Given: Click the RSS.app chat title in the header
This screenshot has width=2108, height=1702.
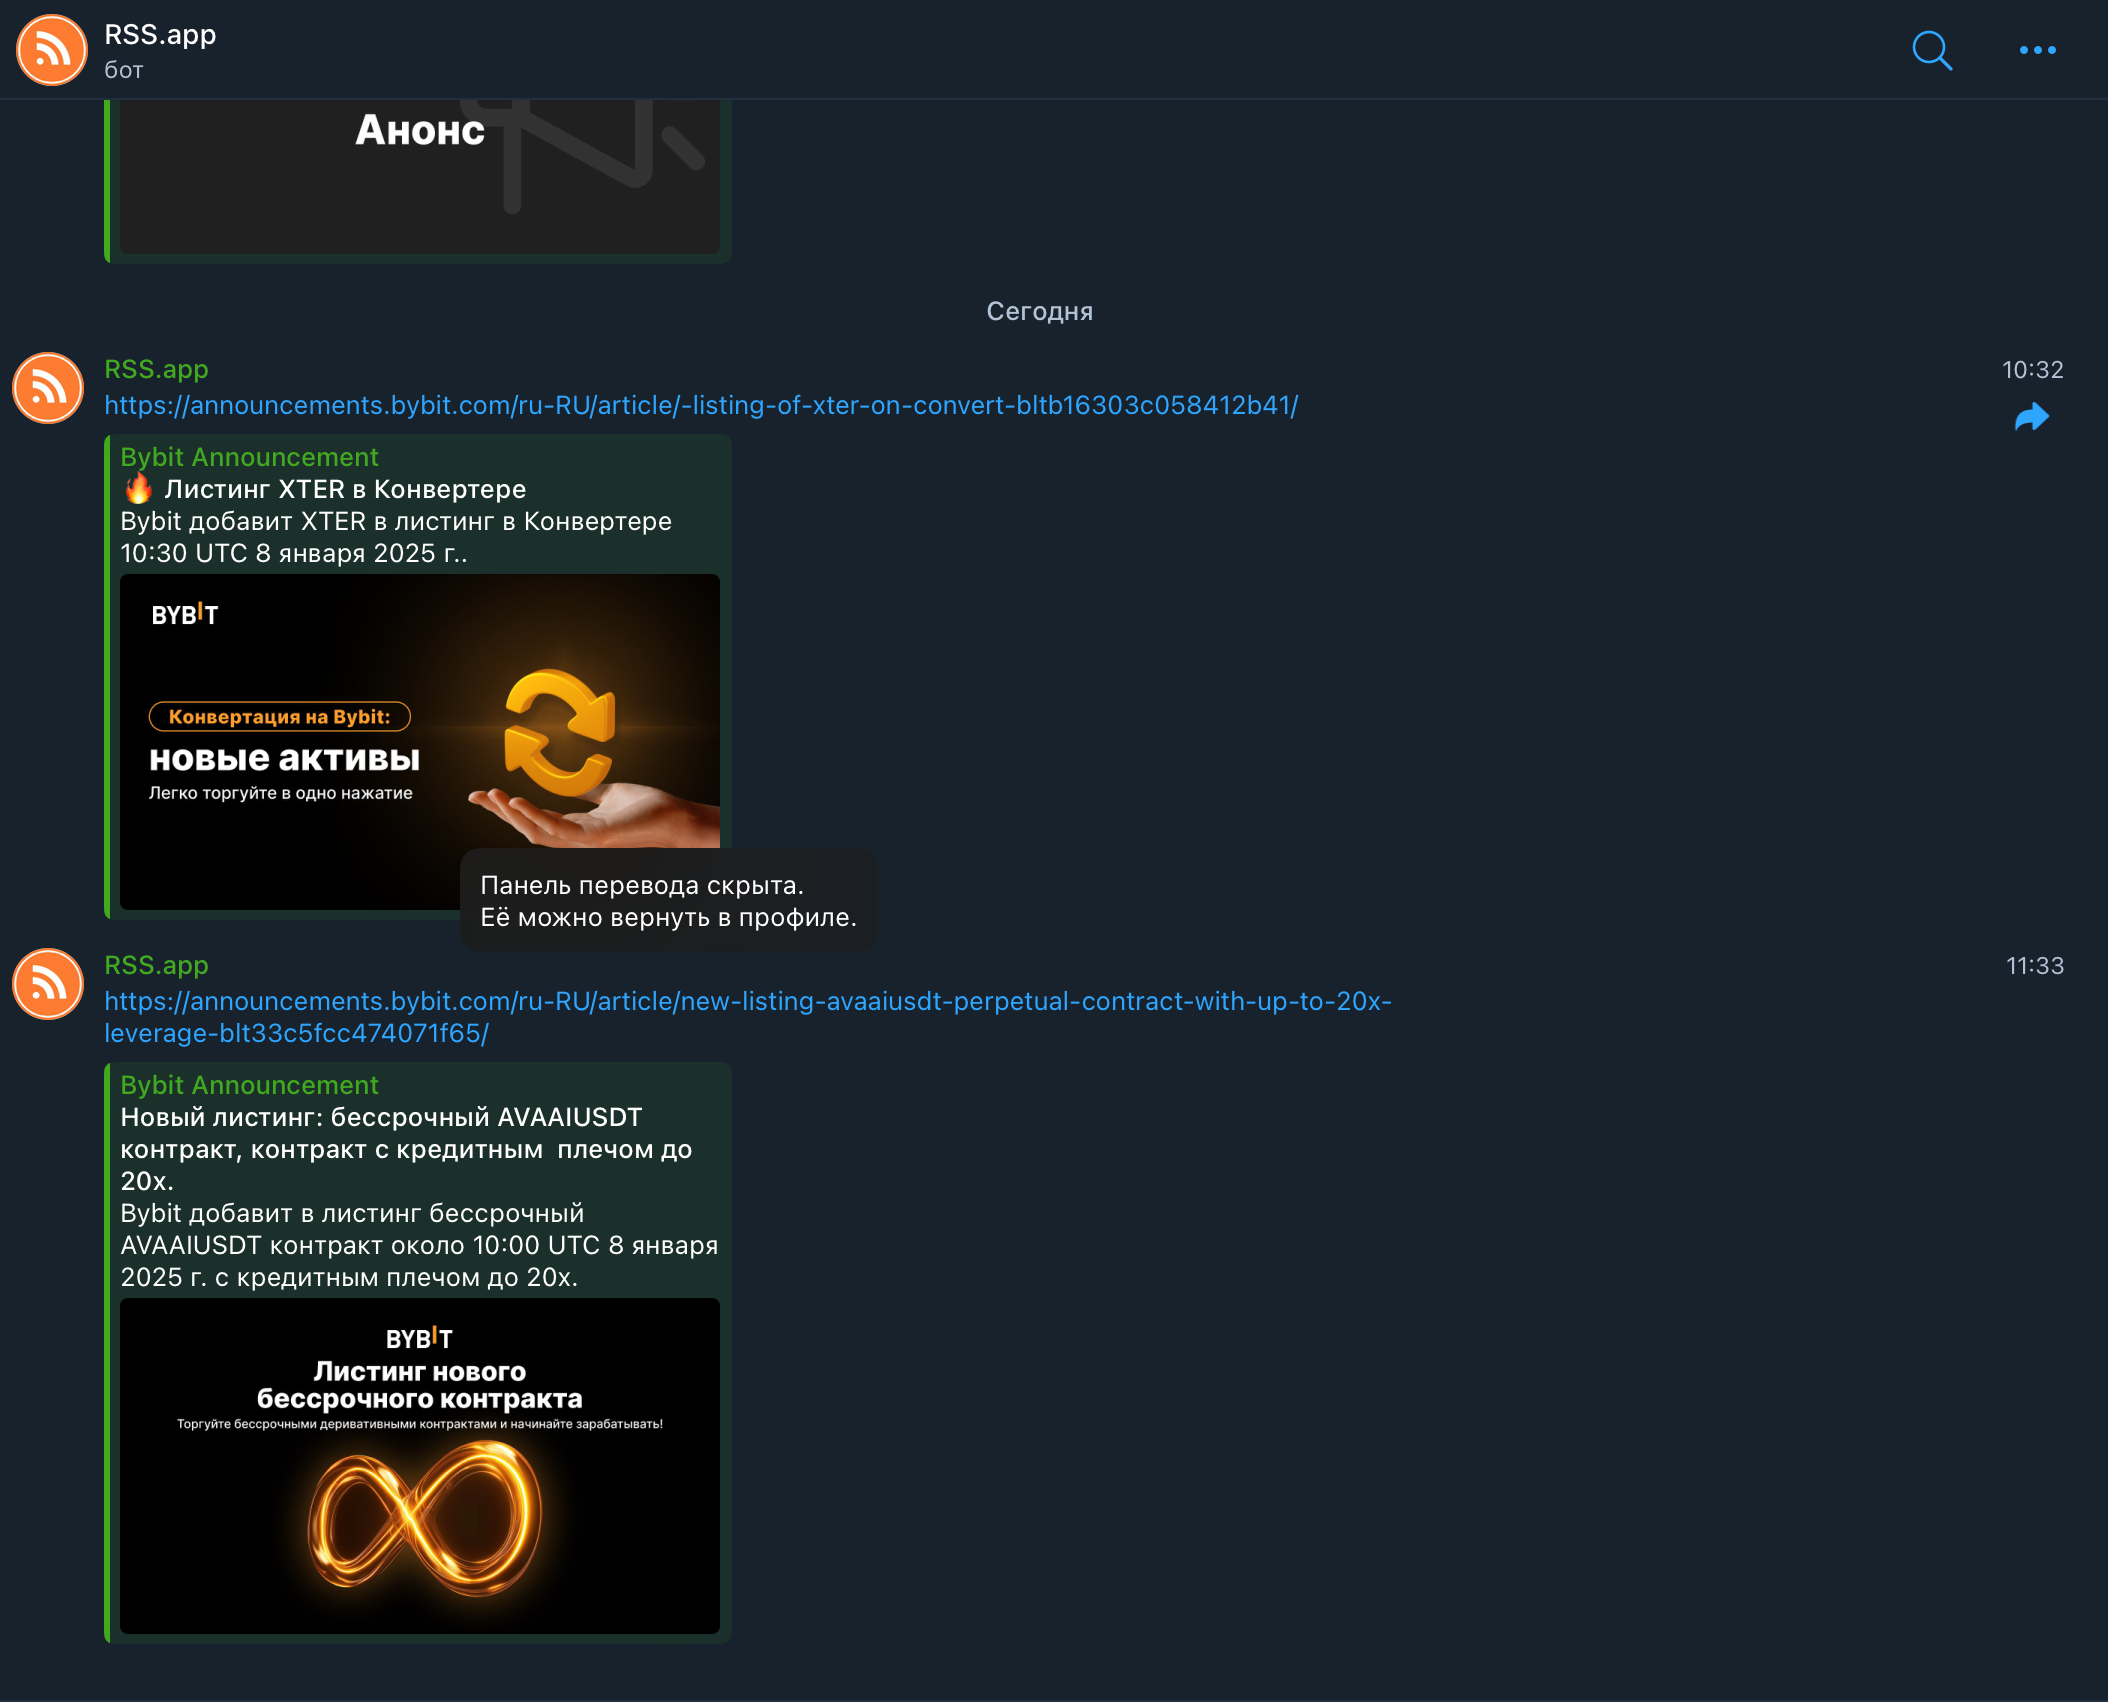Looking at the screenshot, I should pos(160,34).
